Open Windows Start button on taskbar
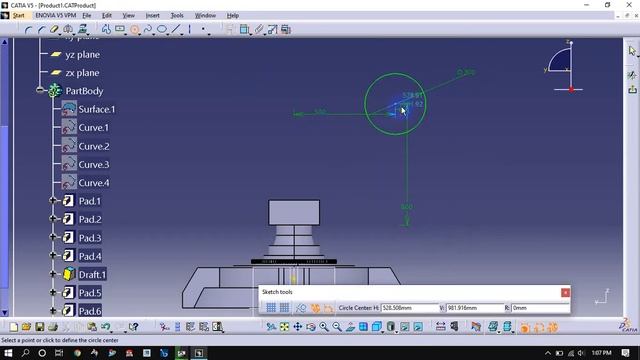Screen dimensions: 640x360 [x=8, y=353]
